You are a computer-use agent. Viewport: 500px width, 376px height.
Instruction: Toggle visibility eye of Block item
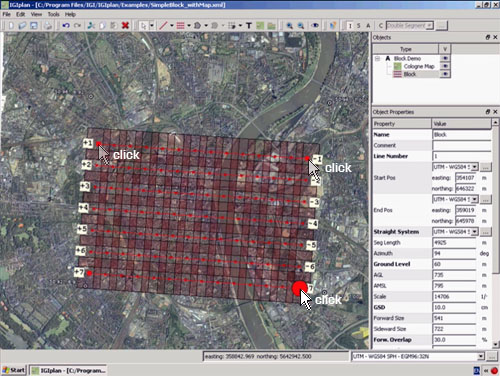(x=445, y=74)
